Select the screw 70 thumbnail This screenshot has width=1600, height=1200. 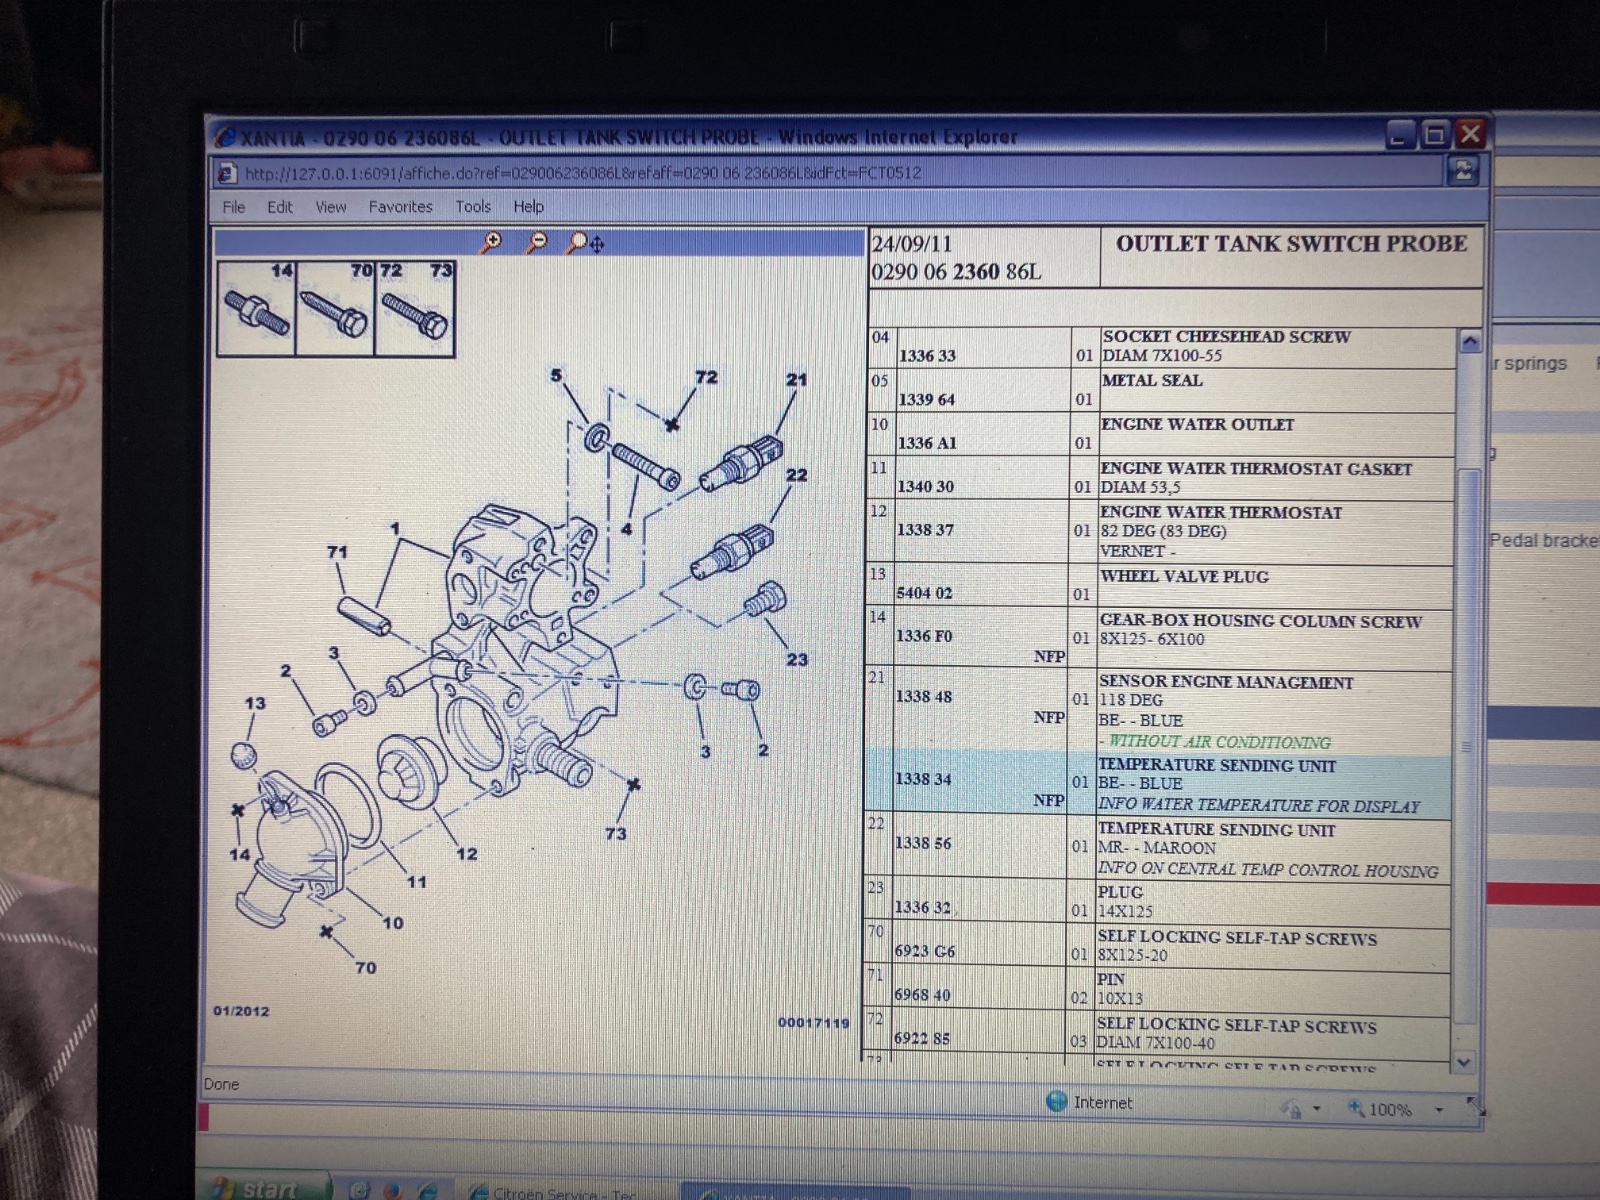tap(335, 309)
